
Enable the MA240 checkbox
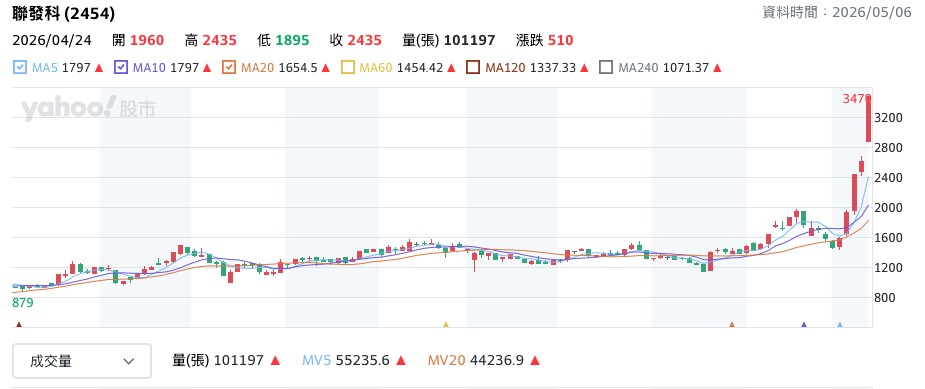[606, 67]
